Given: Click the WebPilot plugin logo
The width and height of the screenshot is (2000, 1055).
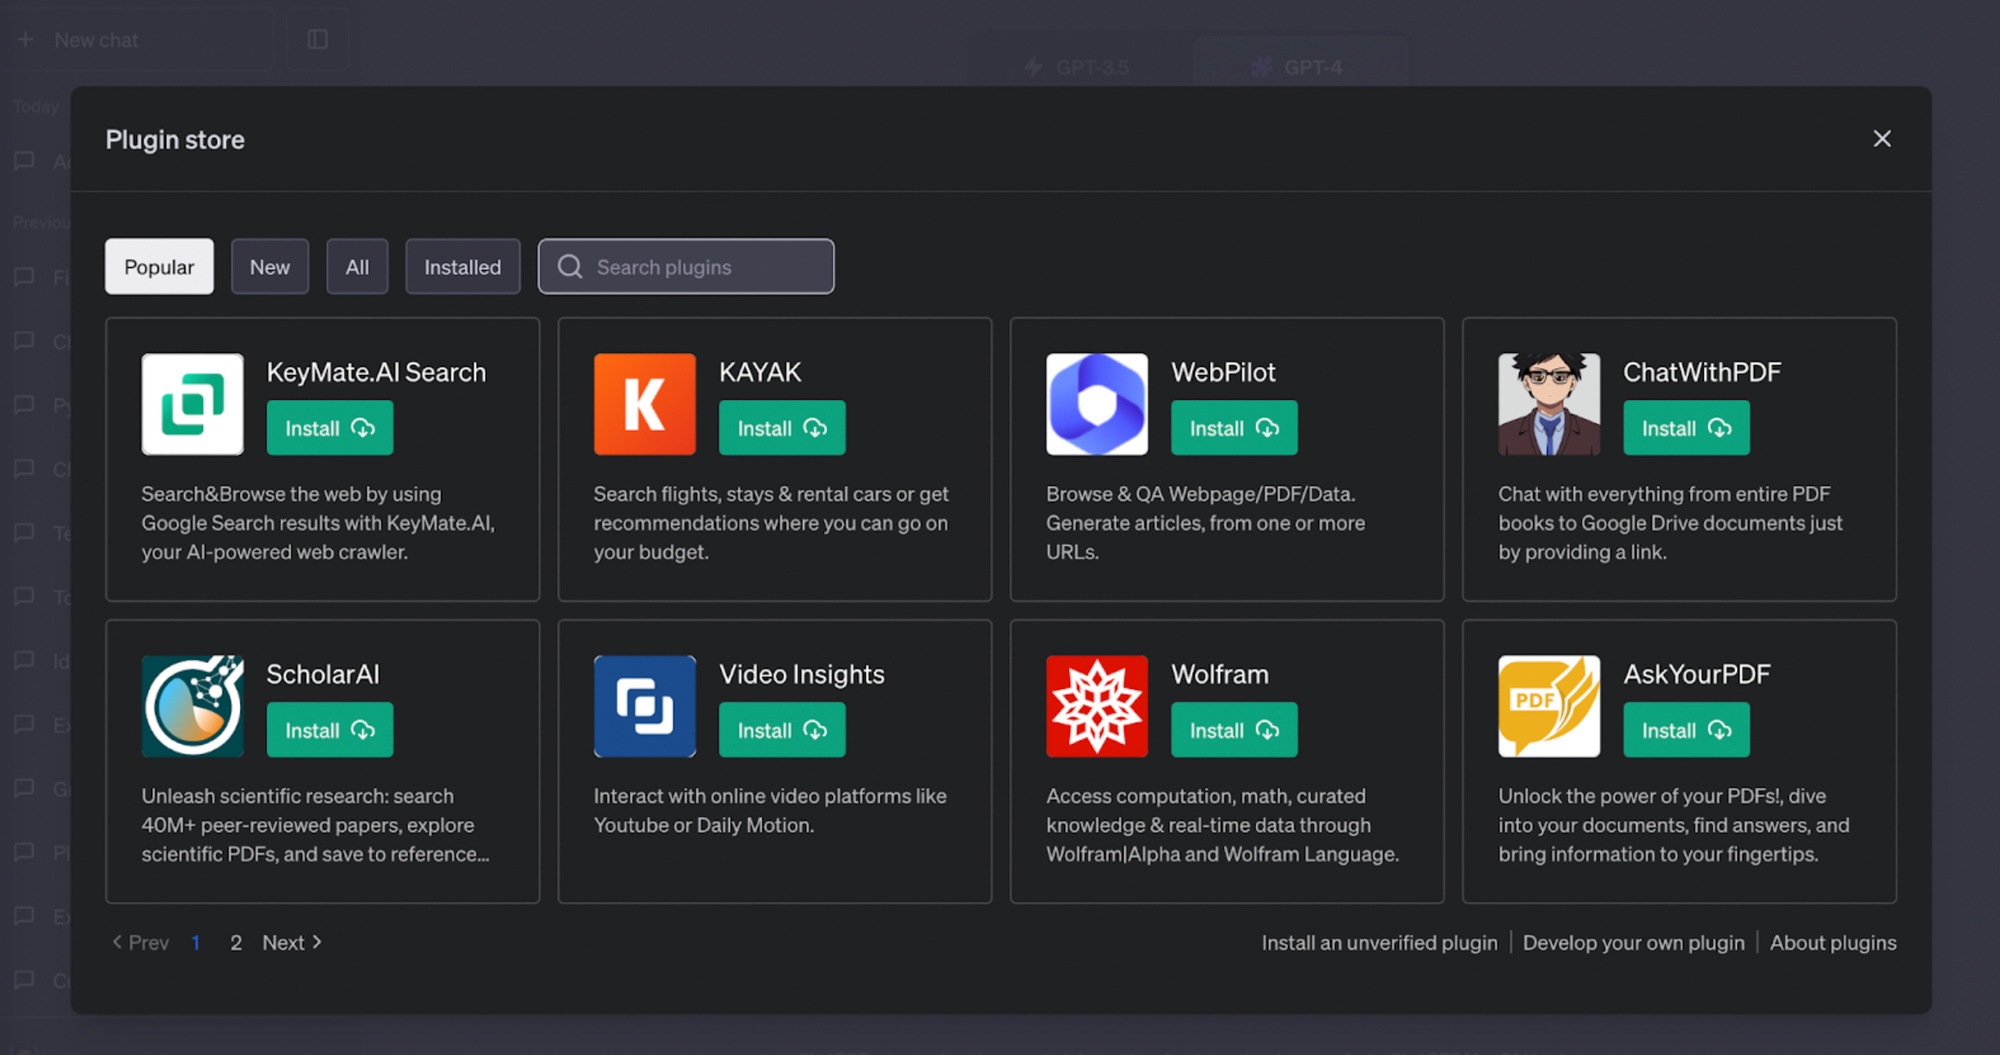Looking at the screenshot, I should click(1096, 404).
